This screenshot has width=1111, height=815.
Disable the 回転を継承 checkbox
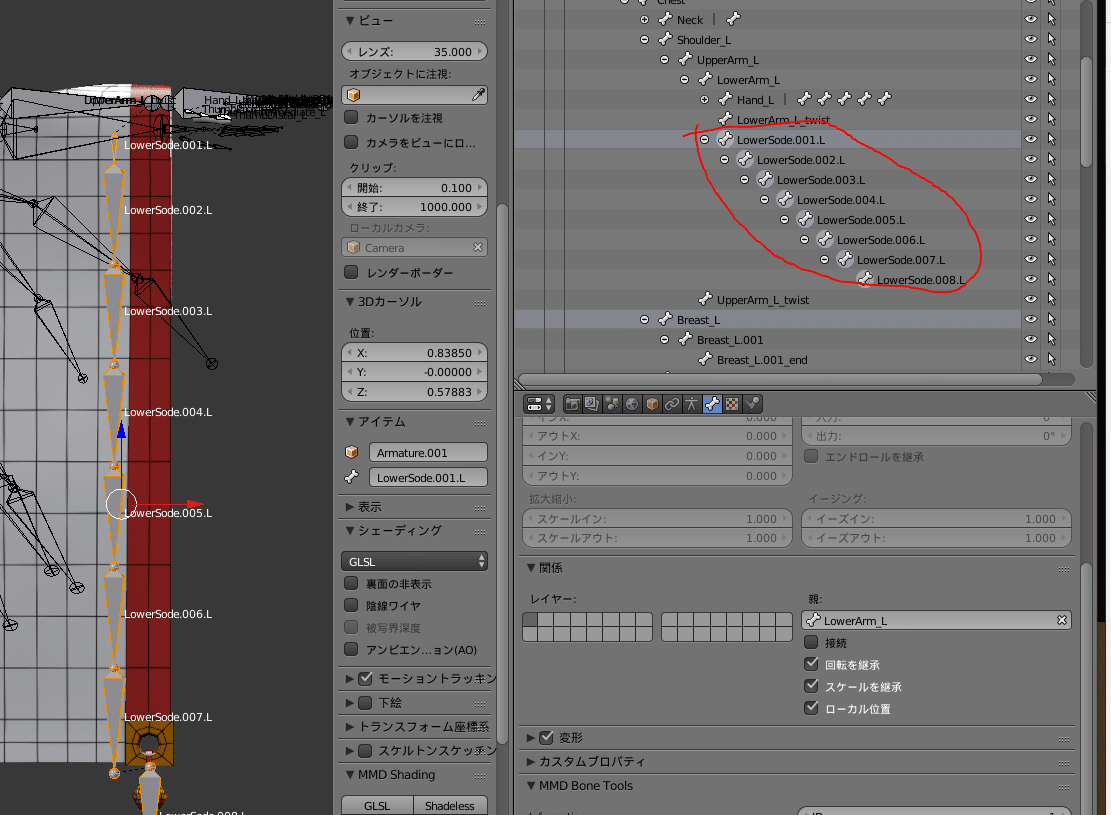[x=811, y=664]
